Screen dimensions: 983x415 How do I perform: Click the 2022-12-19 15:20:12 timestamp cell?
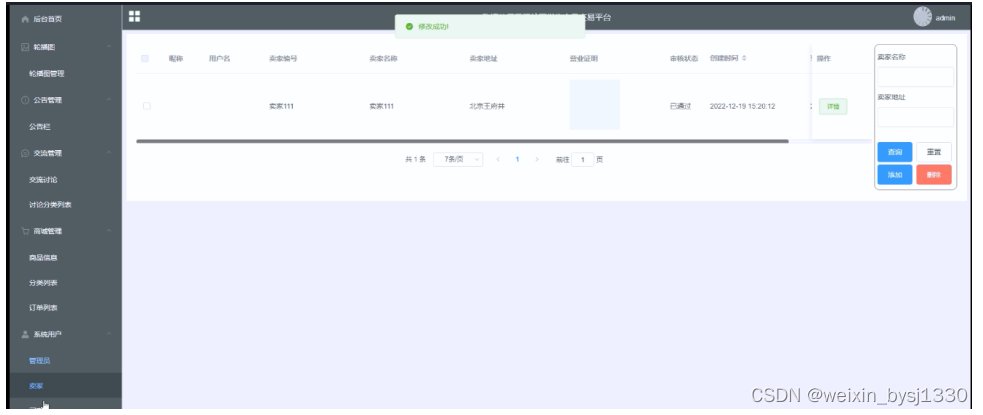coord(742,106)
